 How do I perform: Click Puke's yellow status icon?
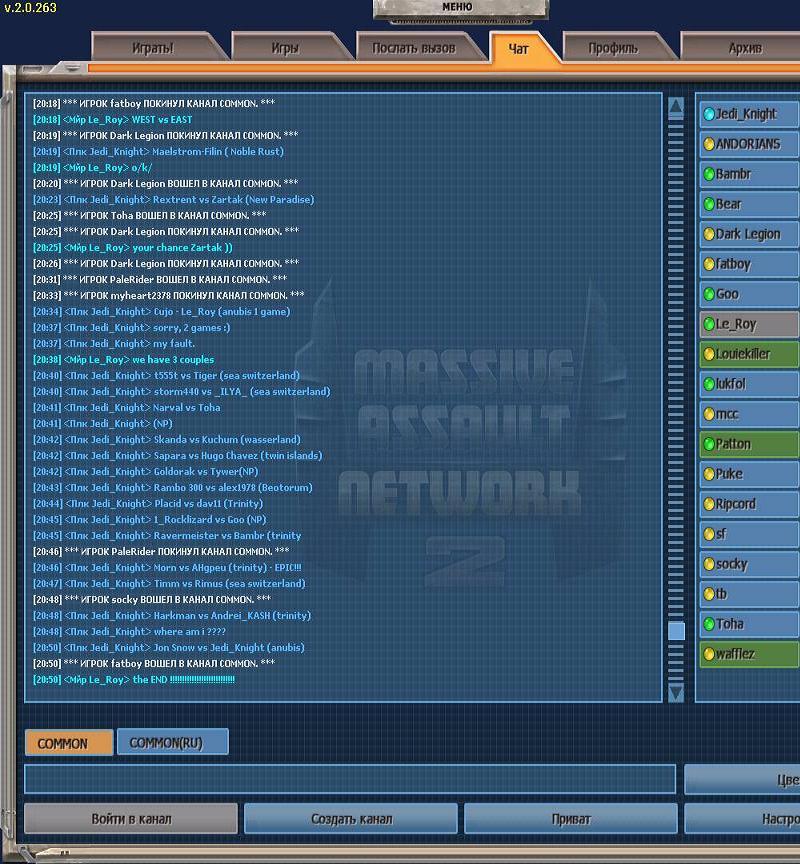709,474
